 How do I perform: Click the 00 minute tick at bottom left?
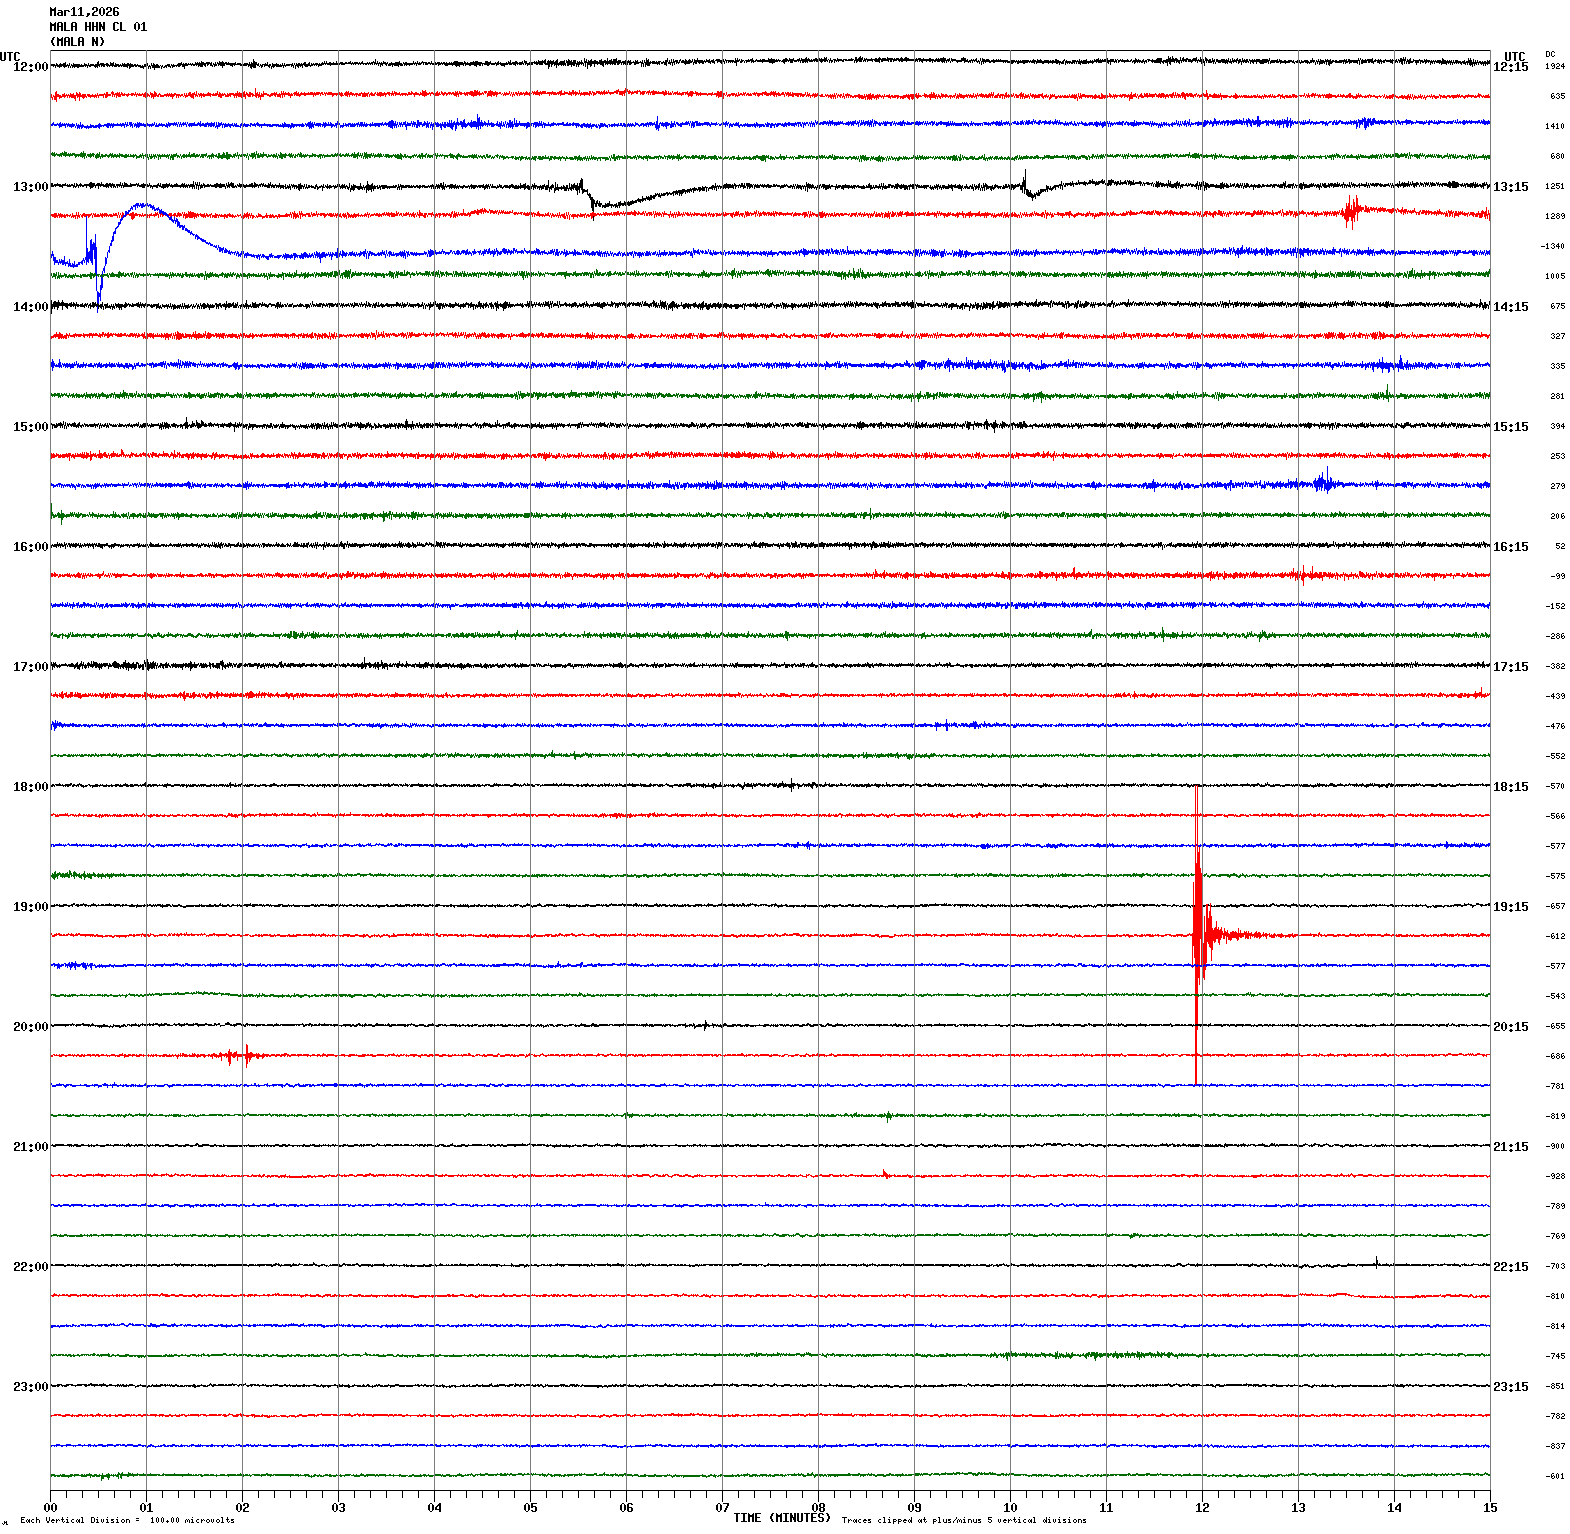(x=50, y=1508)
